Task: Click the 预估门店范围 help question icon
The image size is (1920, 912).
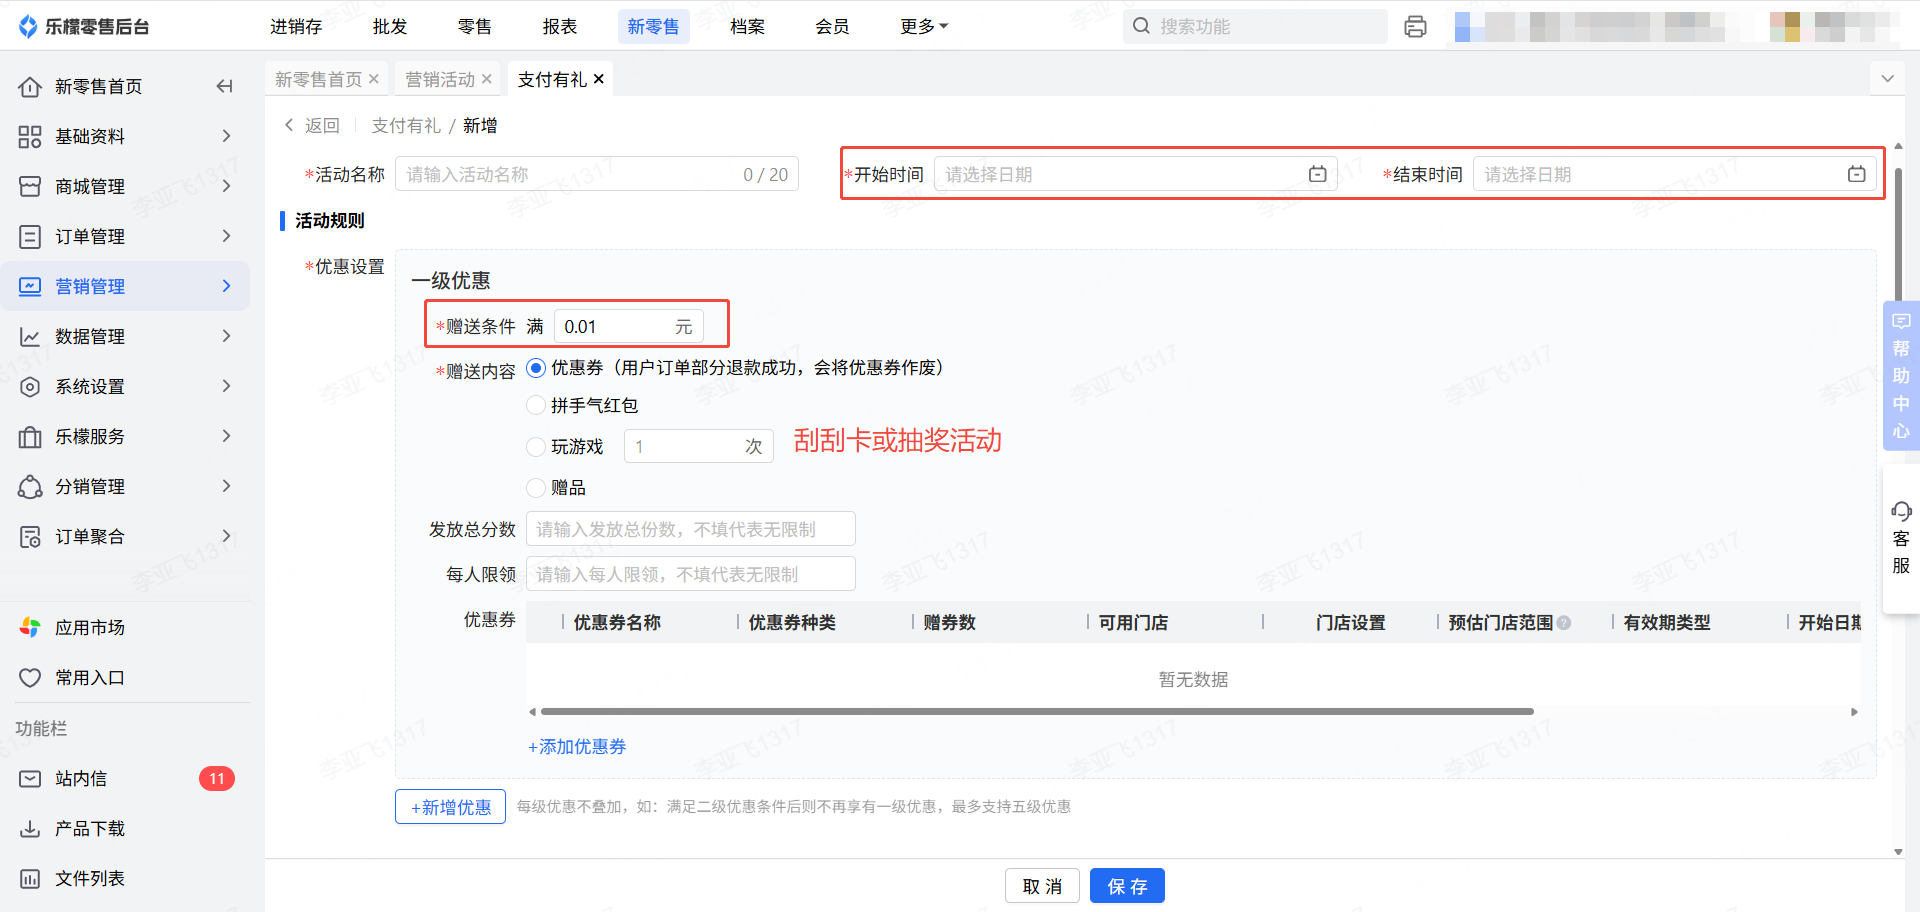Action: [1564, 623]
